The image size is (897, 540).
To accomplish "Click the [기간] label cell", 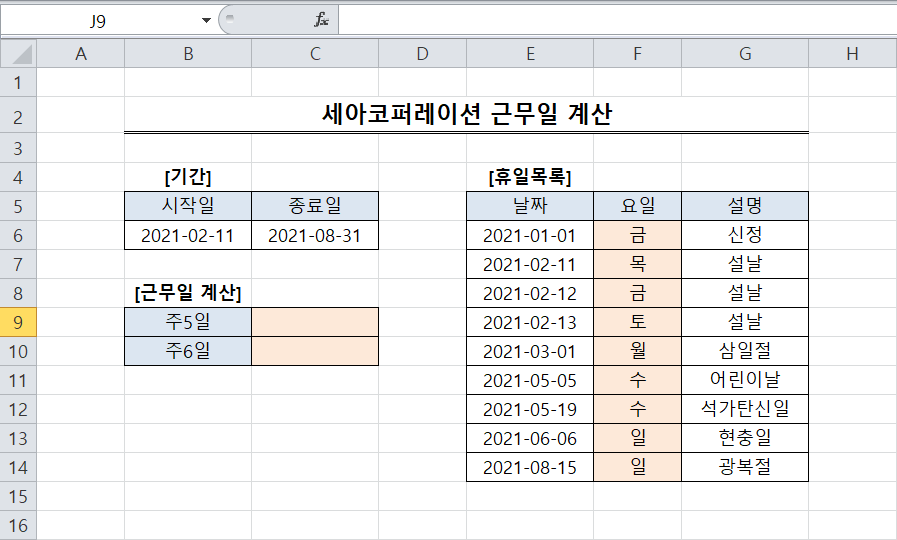I will pos(188,177).
